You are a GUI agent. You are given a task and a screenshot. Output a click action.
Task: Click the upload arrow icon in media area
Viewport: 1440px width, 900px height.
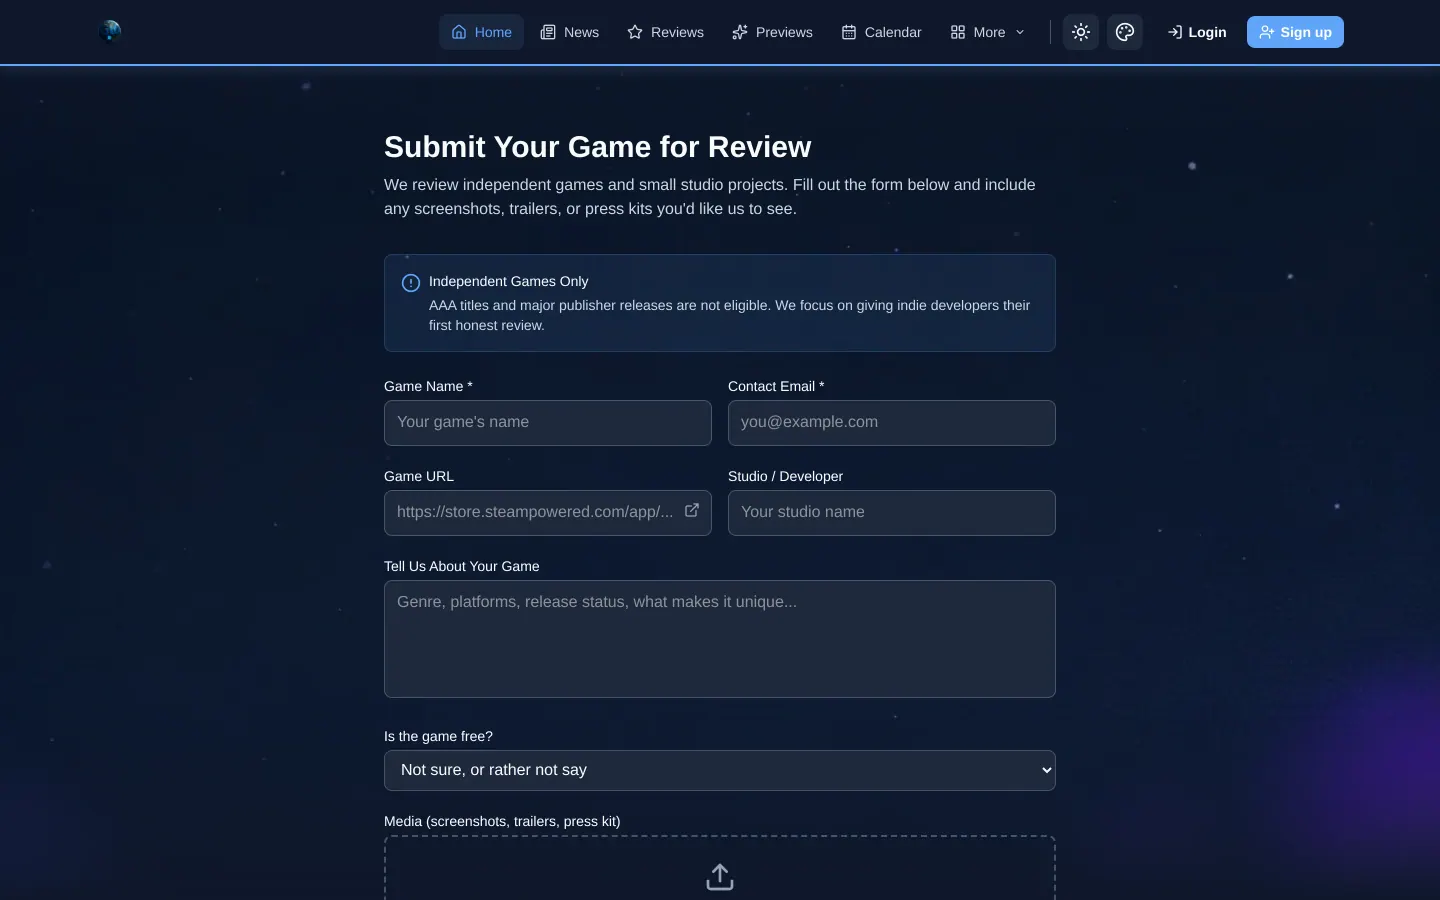720,877
